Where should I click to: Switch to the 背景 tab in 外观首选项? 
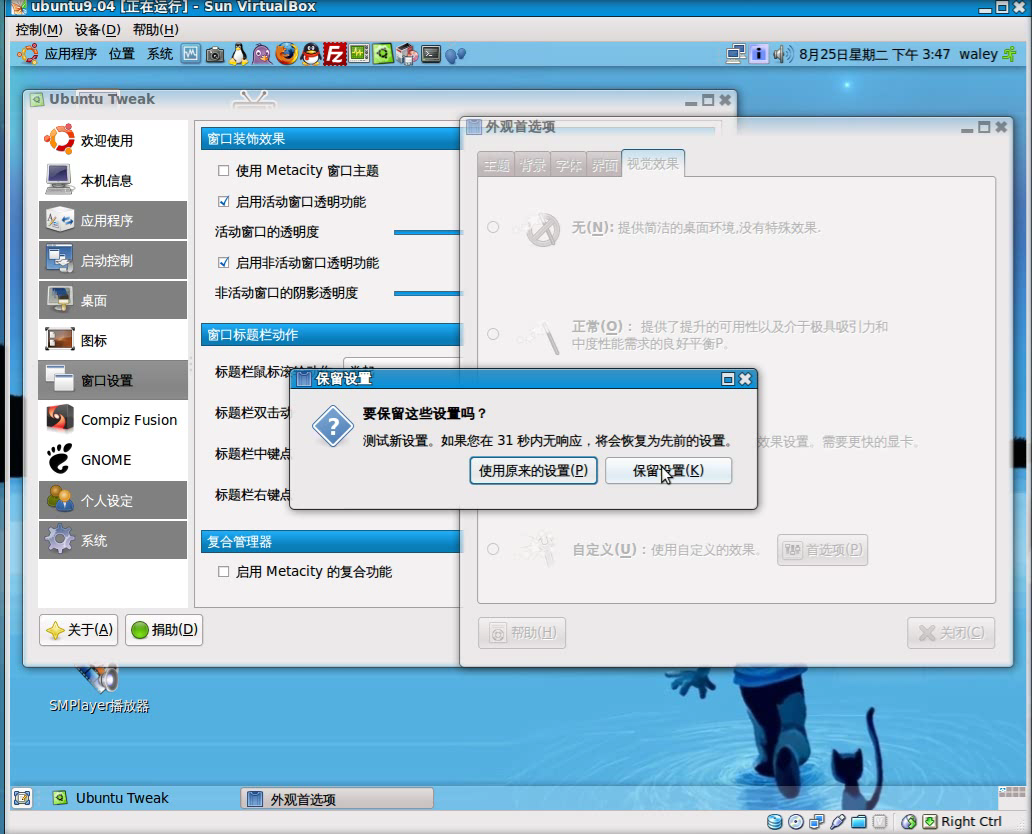point(532,165)
